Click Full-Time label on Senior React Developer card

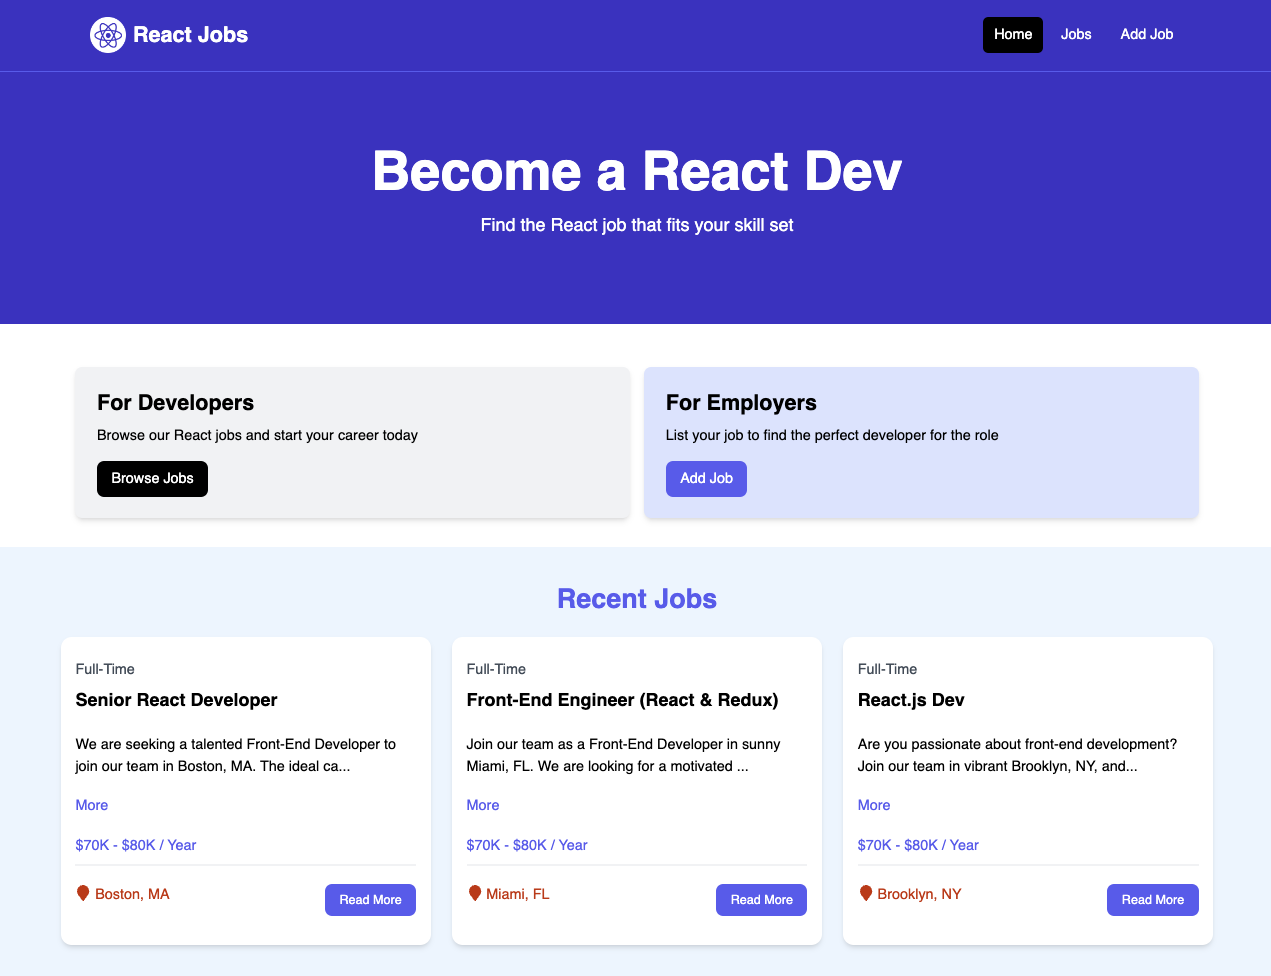(x=105, y=669)
